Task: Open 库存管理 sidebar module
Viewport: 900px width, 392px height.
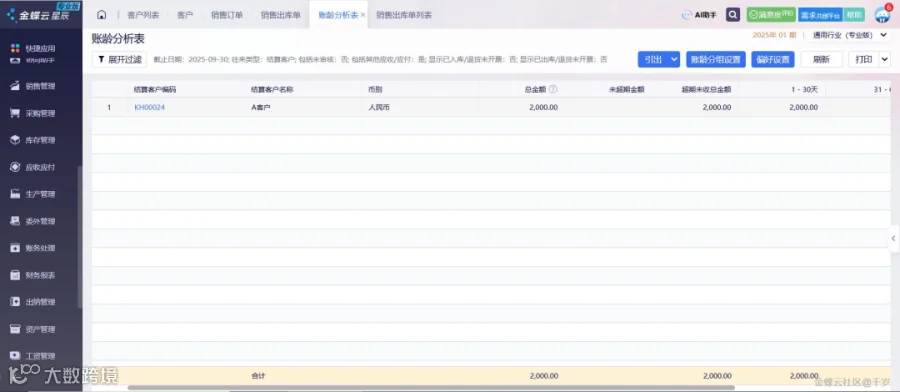Action: [40, 140]
